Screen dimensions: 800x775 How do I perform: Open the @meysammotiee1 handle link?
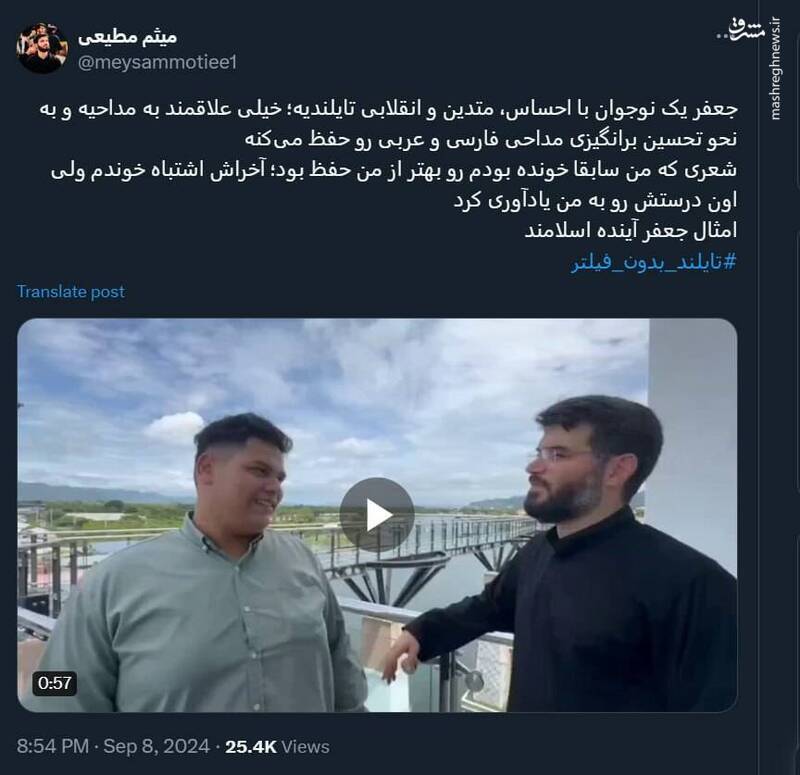pos(157,63)
